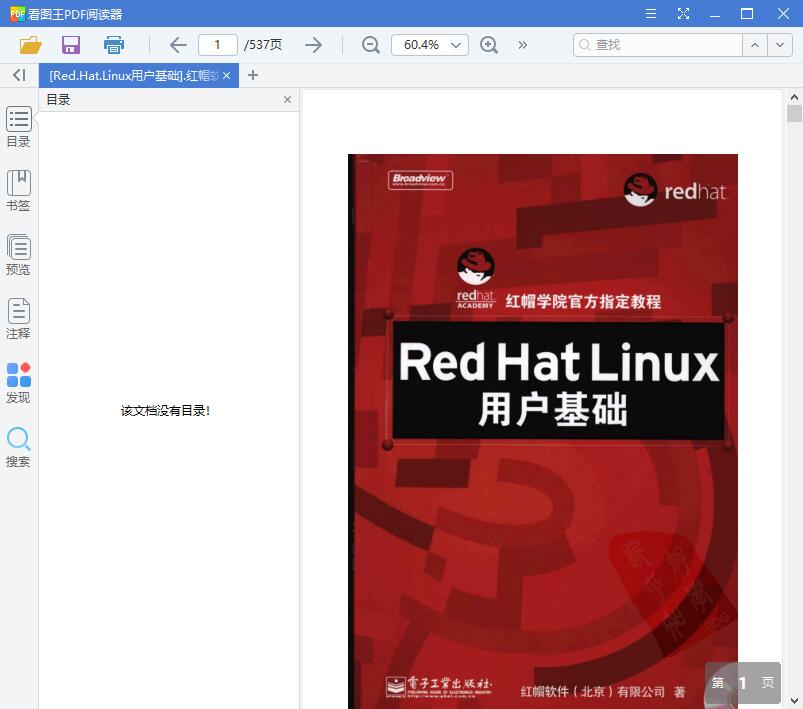Find previous match up arrow

[755, 45]
